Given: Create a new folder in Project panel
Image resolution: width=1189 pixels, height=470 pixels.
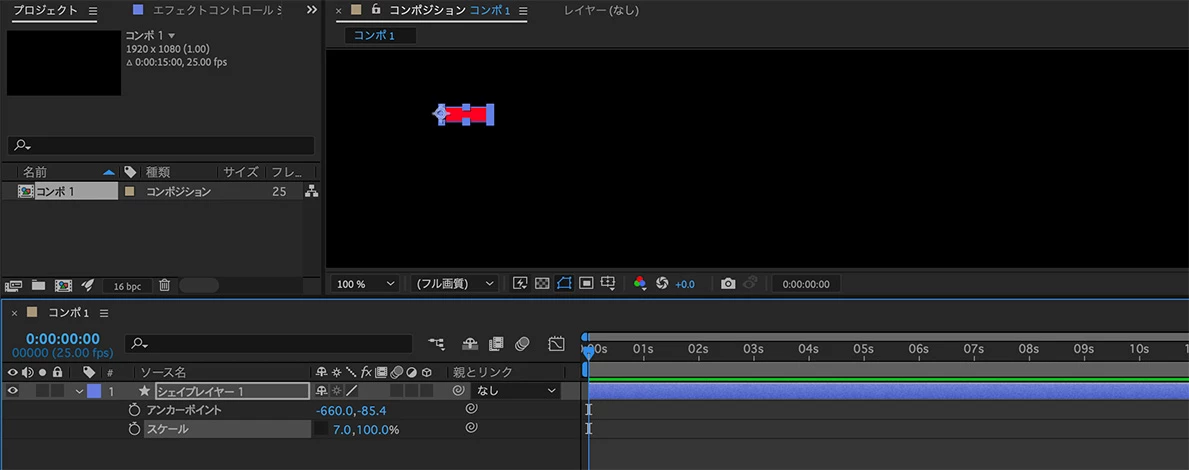Looking at the screenshot, I should point(38,285).
